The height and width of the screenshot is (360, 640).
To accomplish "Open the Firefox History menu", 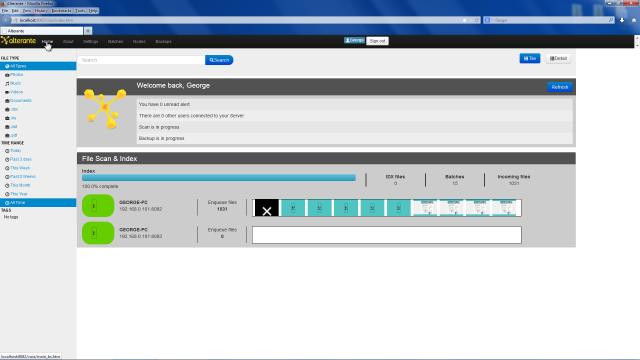I will point(41,11).
